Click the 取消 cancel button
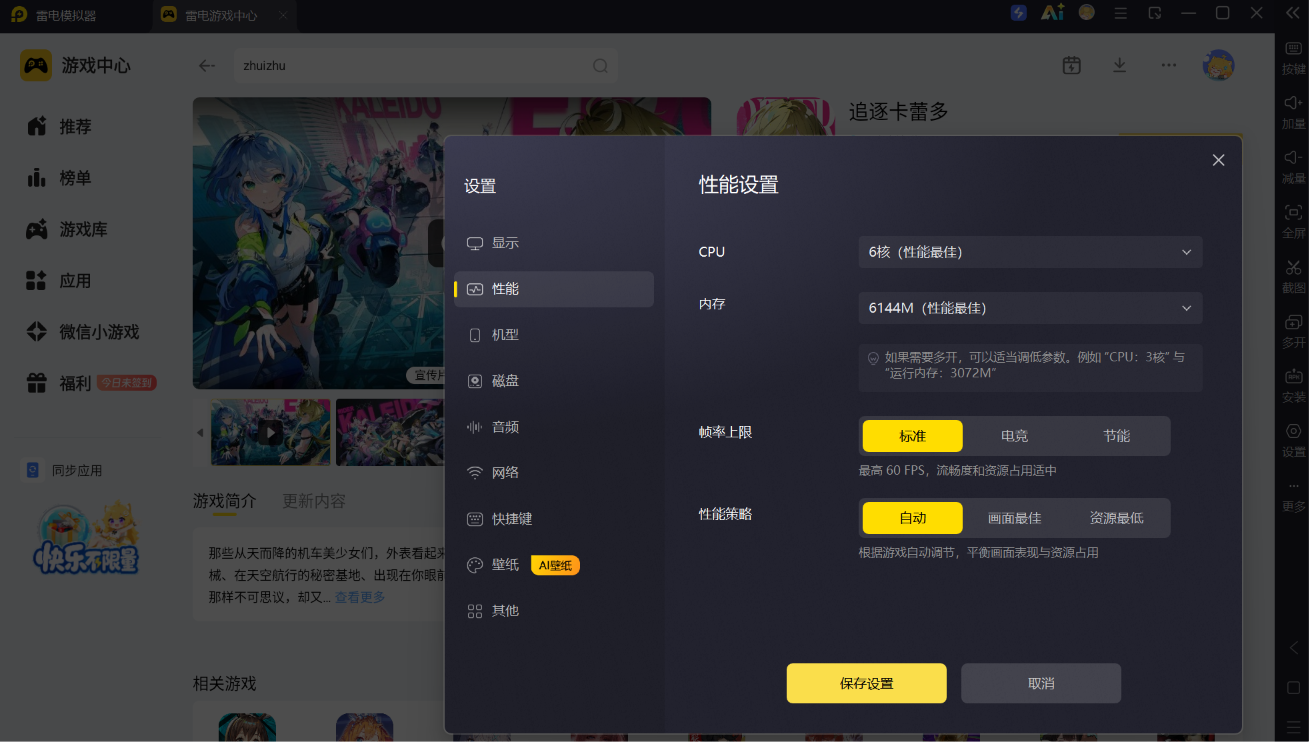Viewport: 1309px width, 742px height. [1041, 683]
